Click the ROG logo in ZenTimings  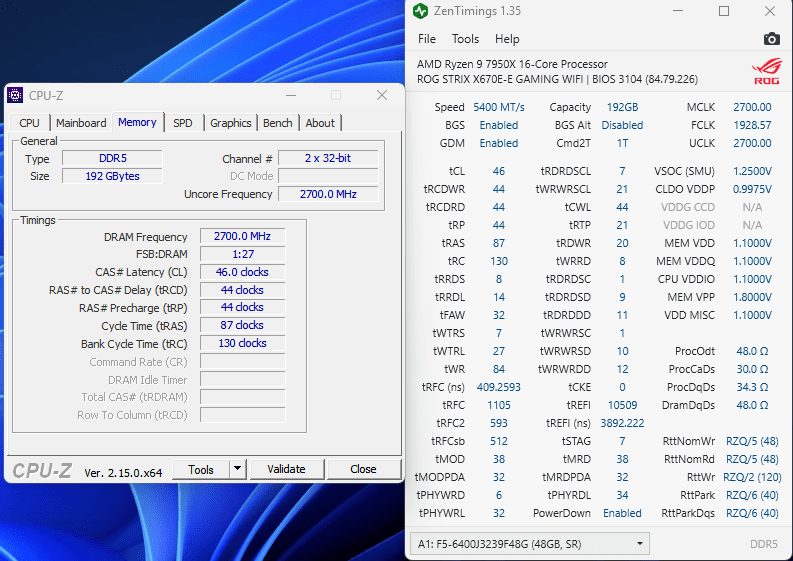767,71
